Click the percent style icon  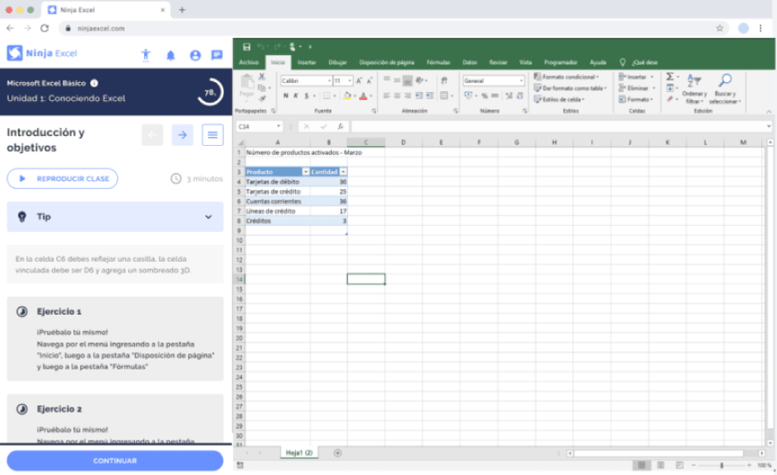[484, 96]
